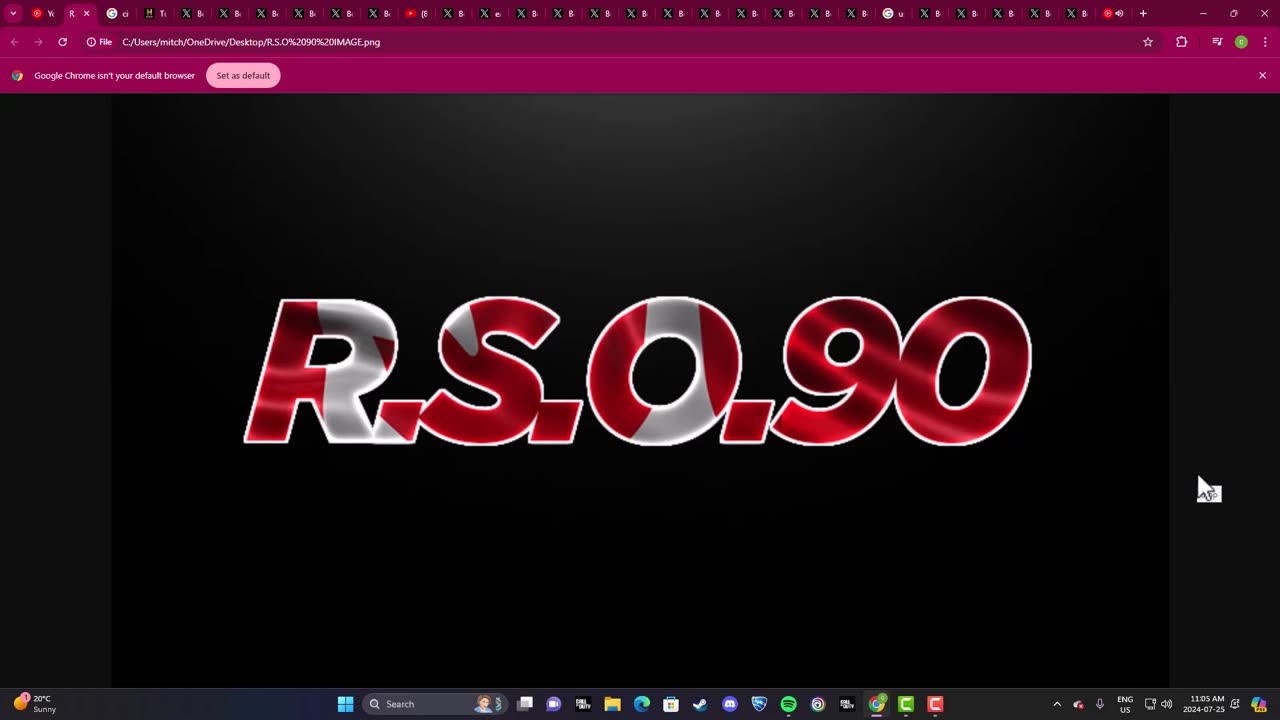Expand the hidden system tray icons chevron
Screen dimensions: 1280x720
pos(1057,704)
